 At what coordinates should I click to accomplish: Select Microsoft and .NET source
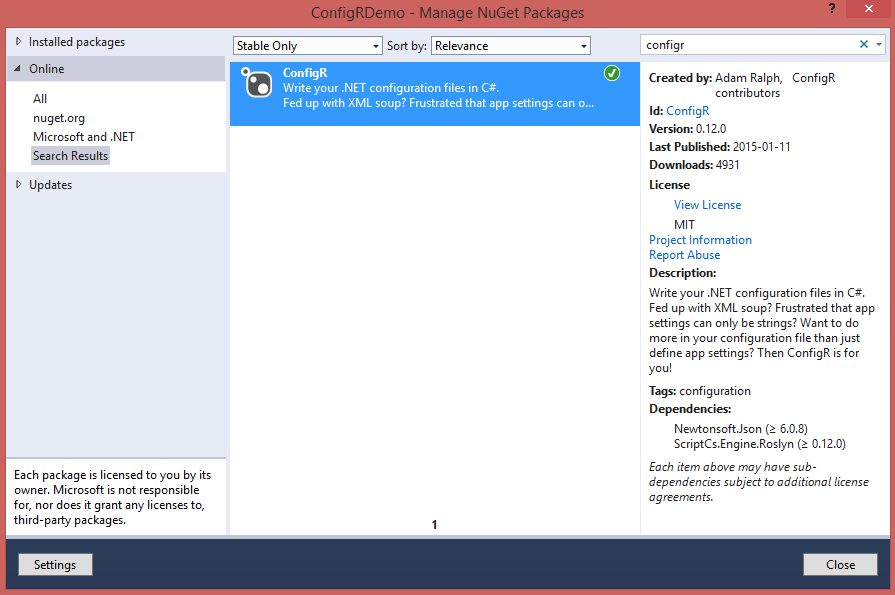point(84,137)
